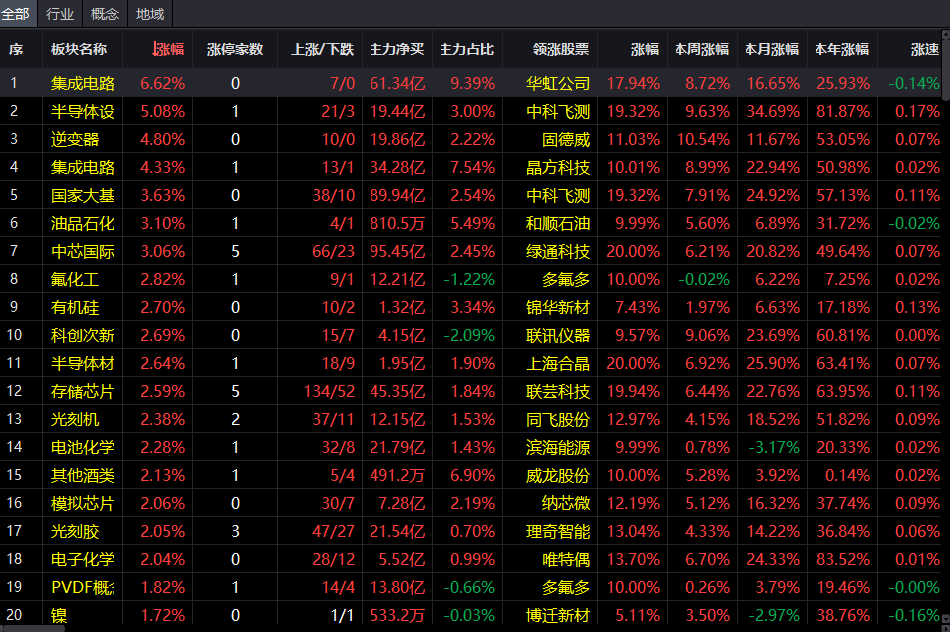This screenshot has height=632, width=950.
Task: Open the 其他酒类 sector
Action: tap(83, 475)
